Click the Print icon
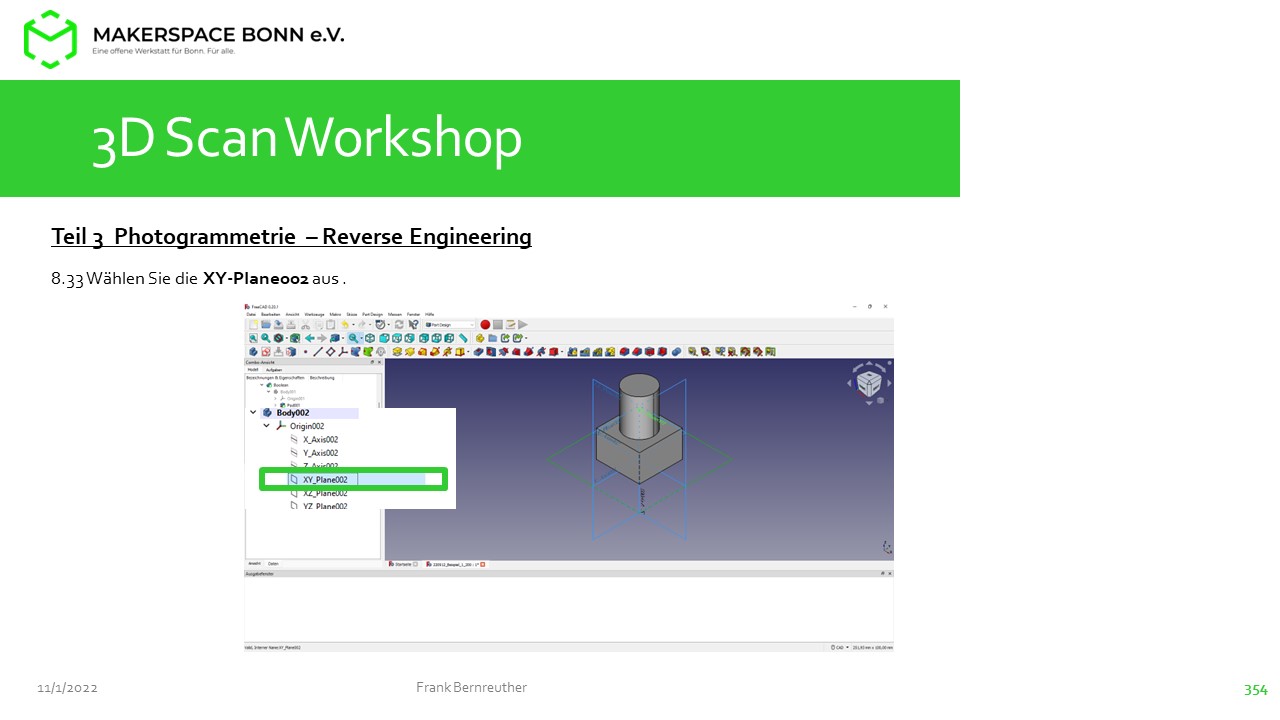Image resolution: width=1280 pixels, height=720 pixels. (x=291, y=325)
